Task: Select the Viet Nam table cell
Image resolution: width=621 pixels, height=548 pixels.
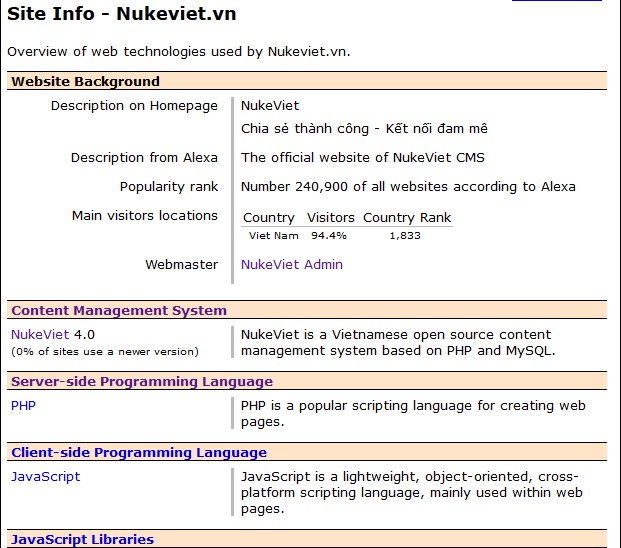Action: (274, 236)
